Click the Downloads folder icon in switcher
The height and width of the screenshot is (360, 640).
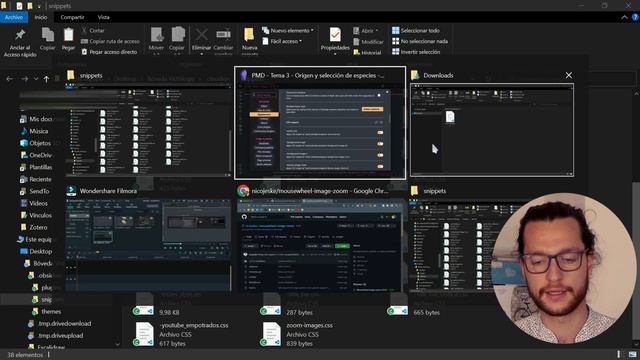(x=416, y=75)
